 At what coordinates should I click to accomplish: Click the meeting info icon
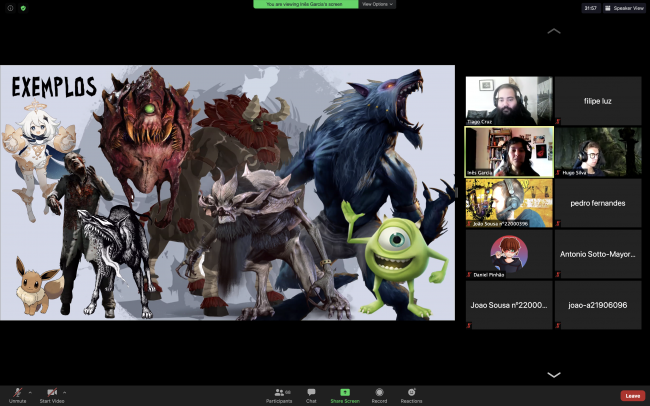[x=10, y=7]
